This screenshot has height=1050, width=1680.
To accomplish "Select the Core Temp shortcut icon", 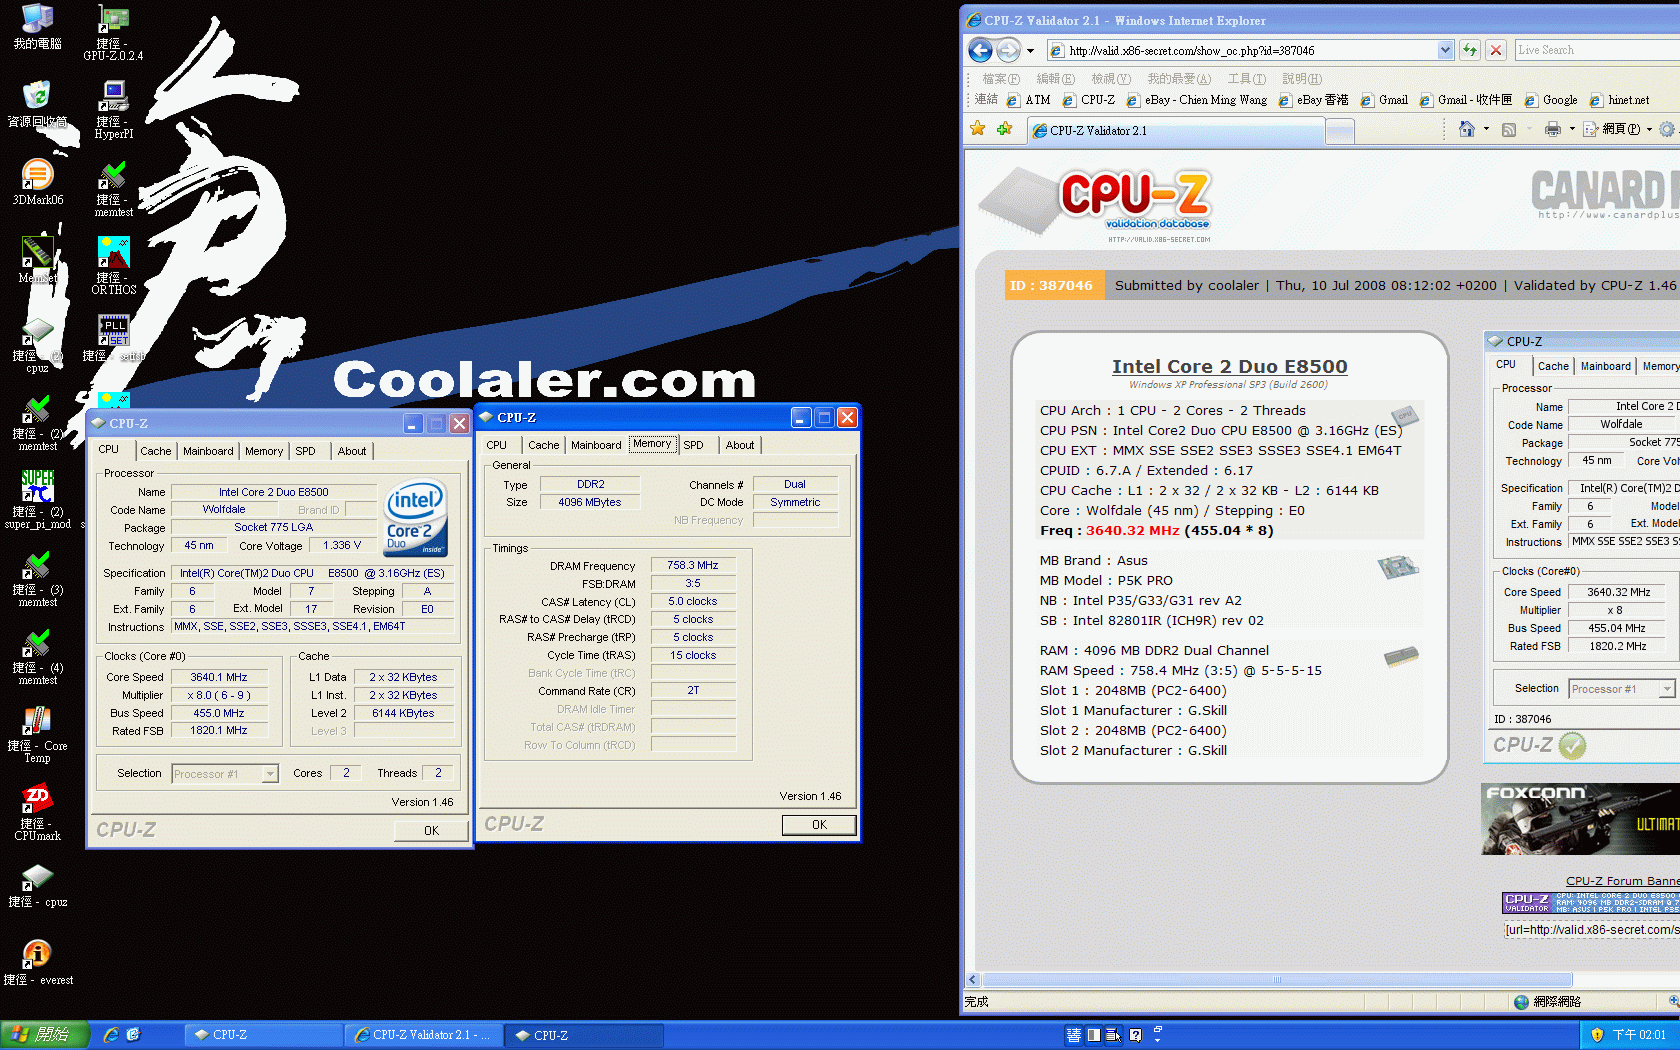I will click(x=37, y=734).
